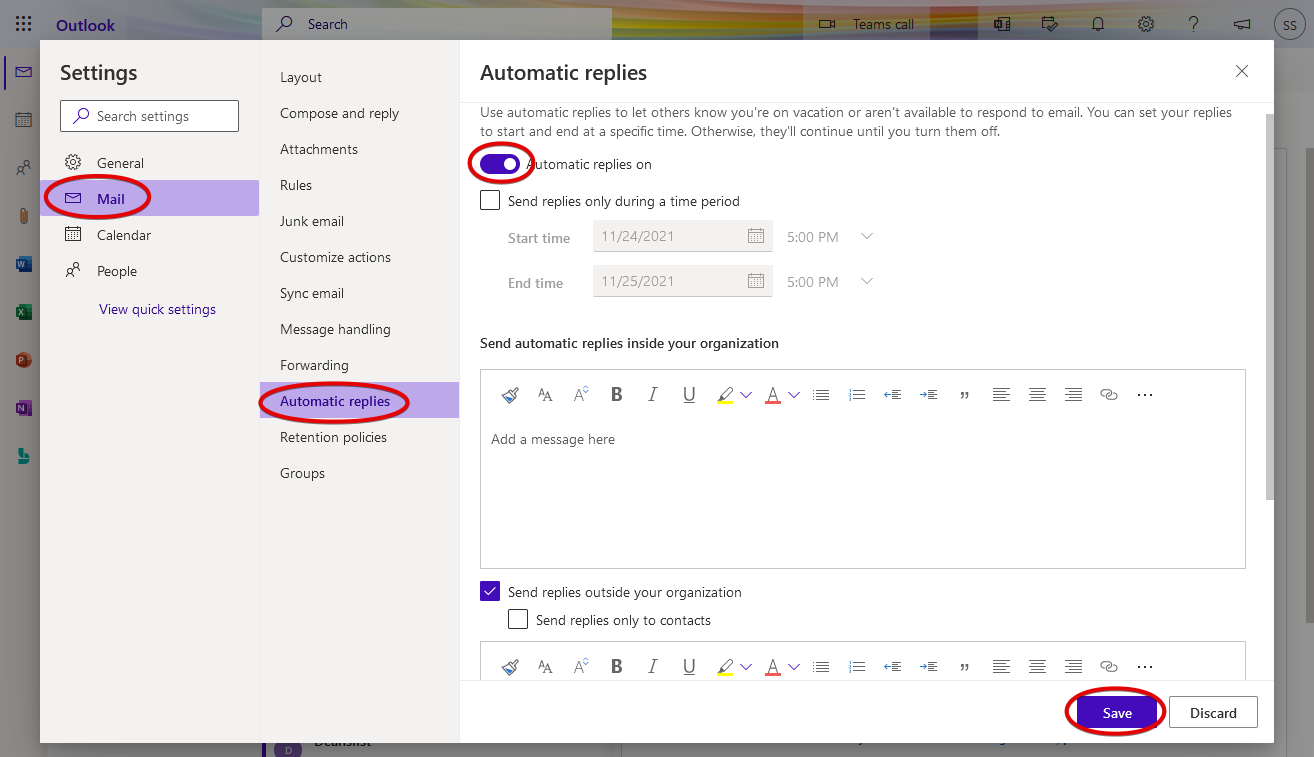This screenshot has height=757, width=1314.
Task: Open the Forwarding settings section
Action: pos(314,365)
